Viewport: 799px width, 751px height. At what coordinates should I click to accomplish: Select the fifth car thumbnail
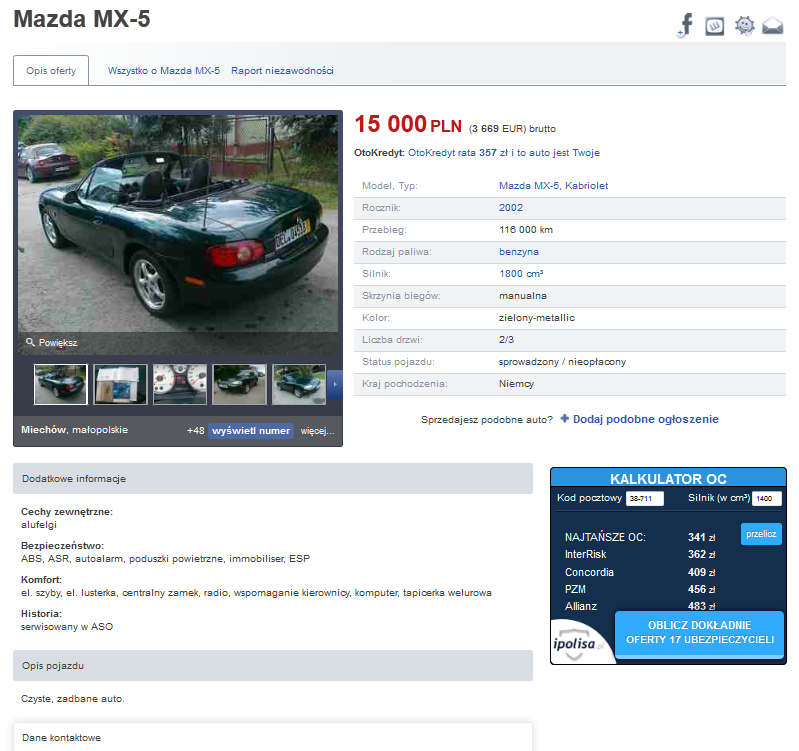[299, 384]
